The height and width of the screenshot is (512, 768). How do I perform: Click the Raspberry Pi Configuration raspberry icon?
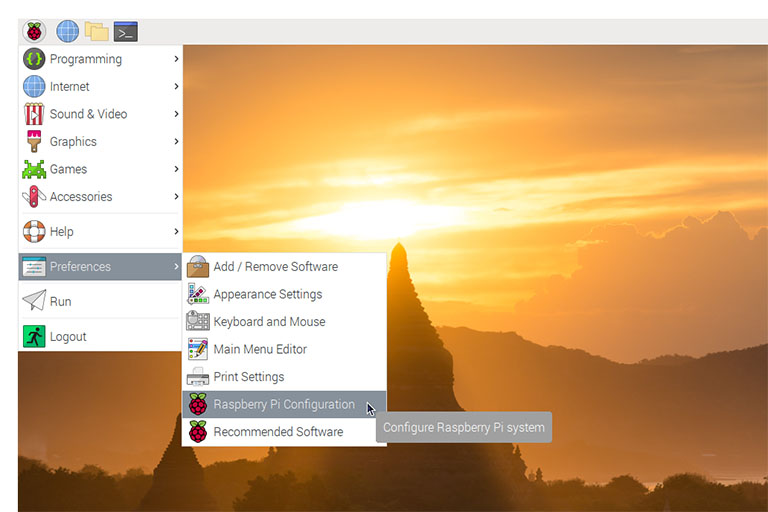coord(198,404)
